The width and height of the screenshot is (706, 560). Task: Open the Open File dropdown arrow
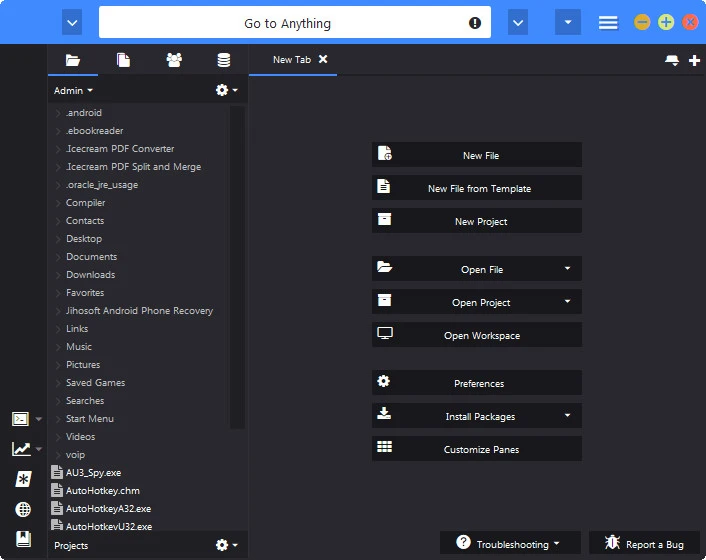pos(567,269)
